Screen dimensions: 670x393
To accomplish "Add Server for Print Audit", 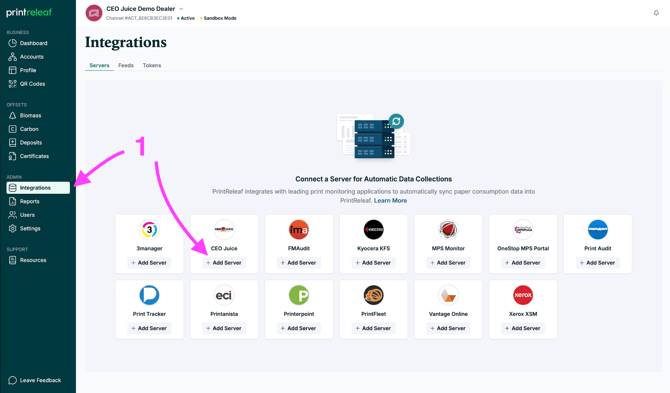I will click(x=598, y=263).
